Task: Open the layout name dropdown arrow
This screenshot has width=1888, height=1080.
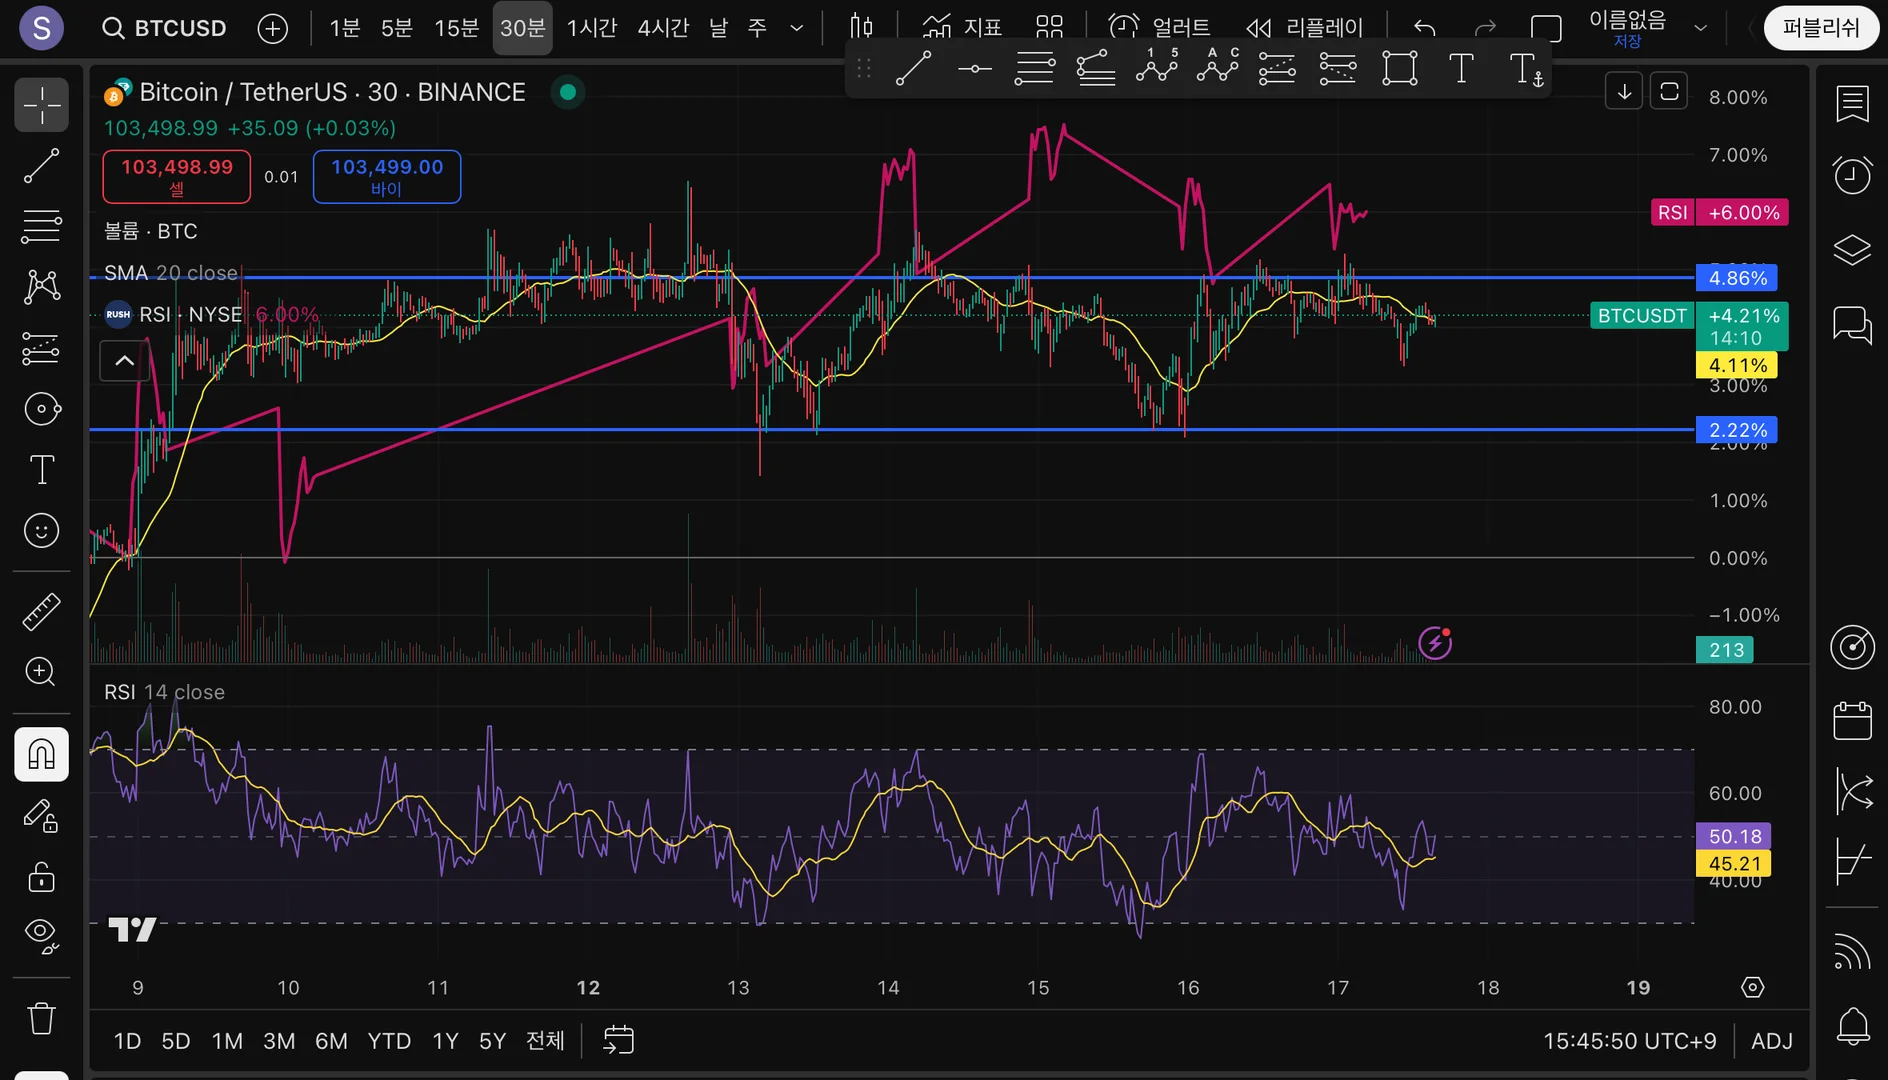Action: [x=1700, y=28]
